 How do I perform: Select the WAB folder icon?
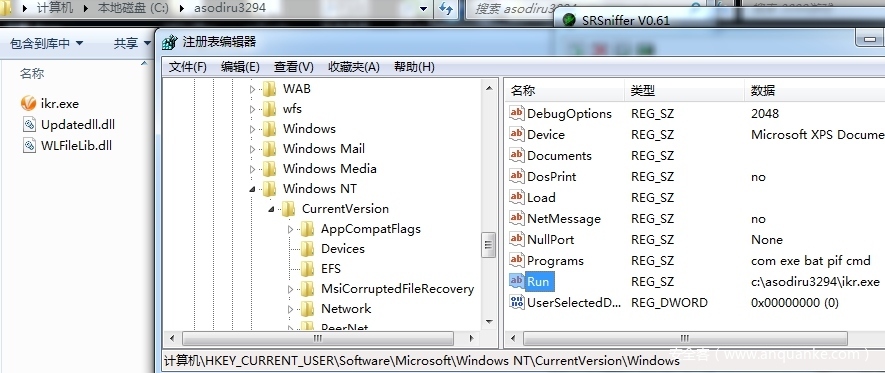coord(269,89)
